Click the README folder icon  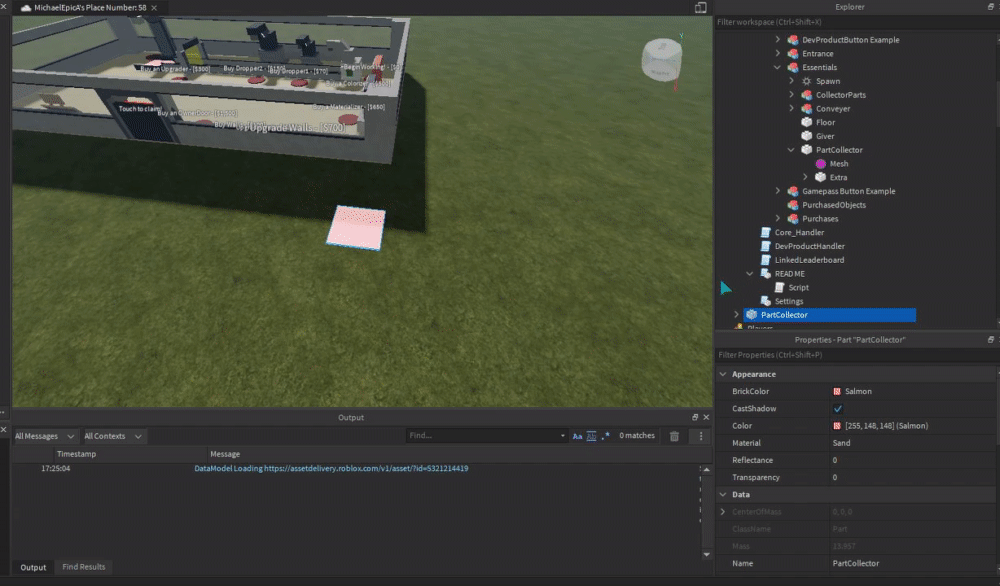coord(765,274)
